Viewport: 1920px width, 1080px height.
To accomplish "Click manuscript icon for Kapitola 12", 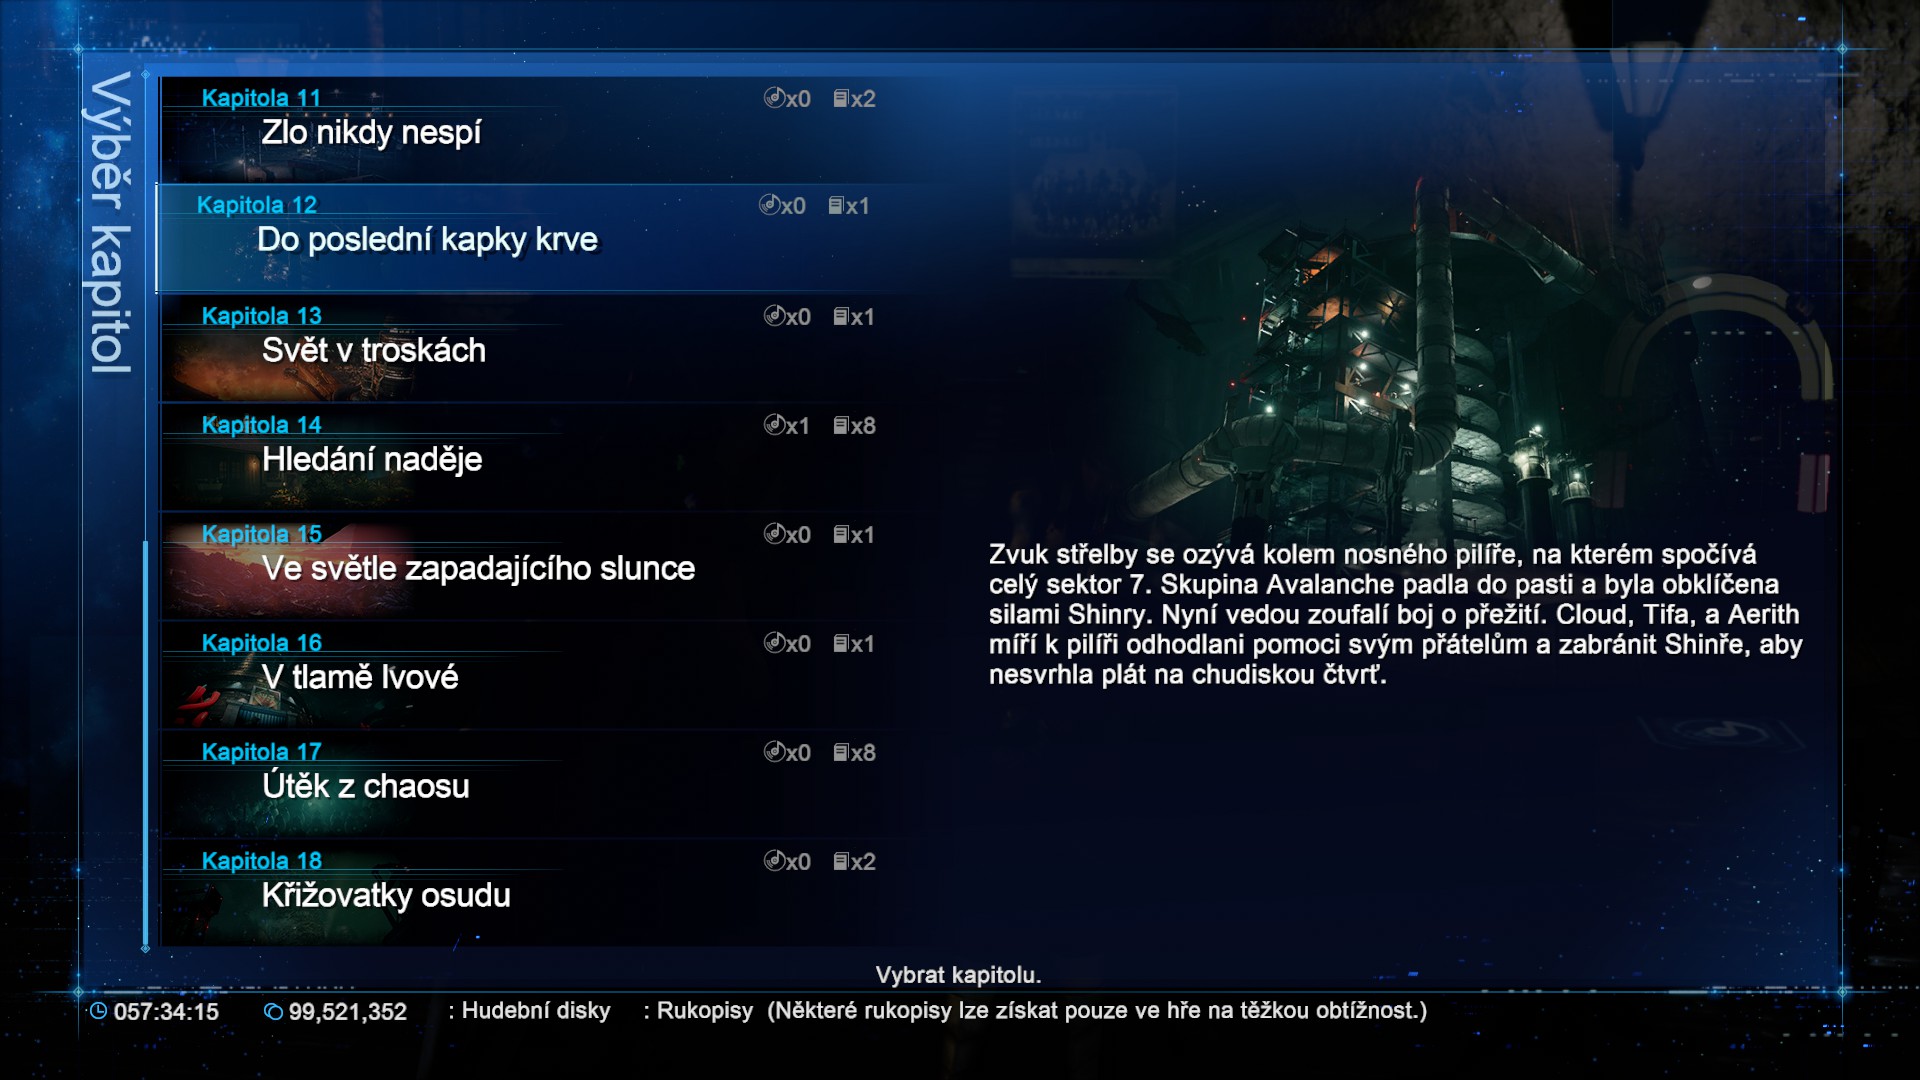I will pos(836,205).
